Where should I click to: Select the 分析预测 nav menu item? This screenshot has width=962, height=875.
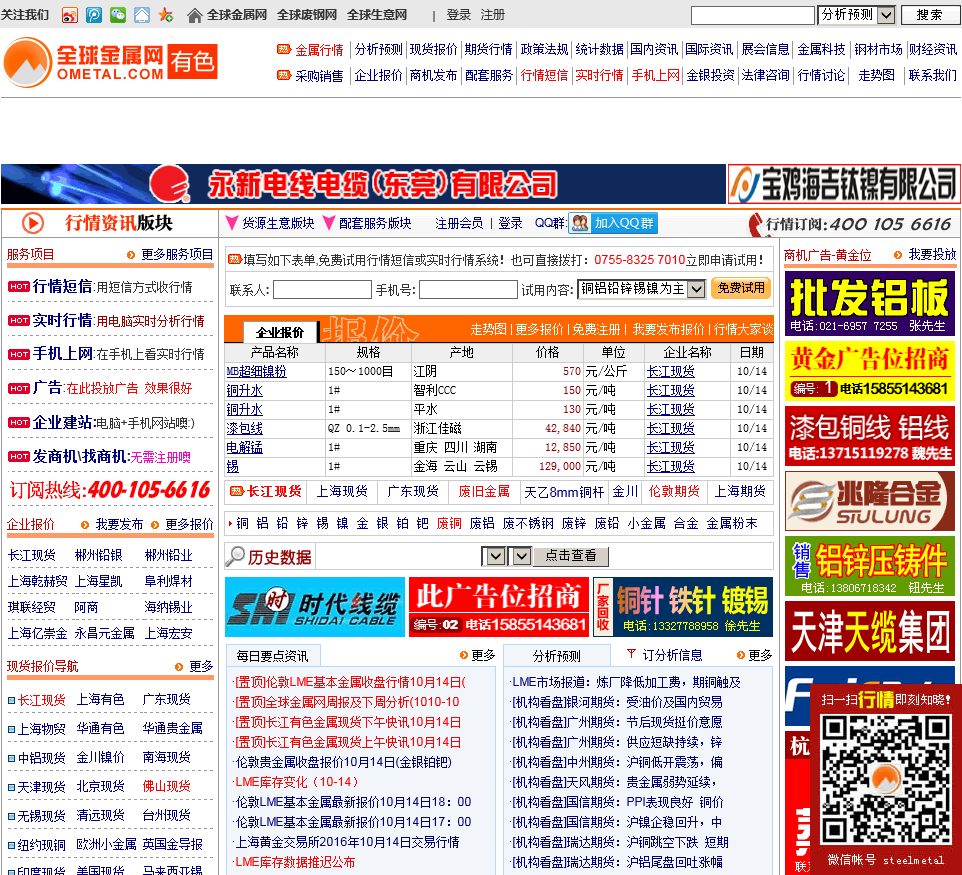click(379, 49)
